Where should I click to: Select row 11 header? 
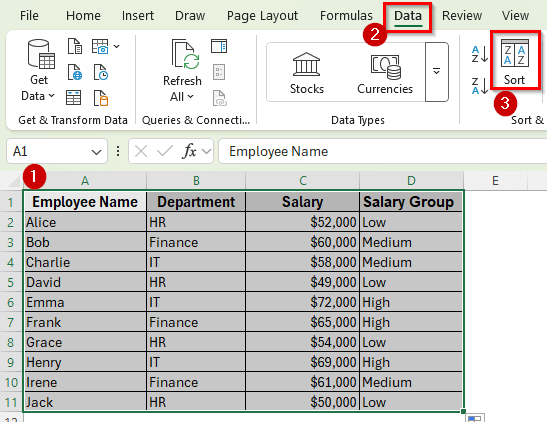tap(11, 402)
